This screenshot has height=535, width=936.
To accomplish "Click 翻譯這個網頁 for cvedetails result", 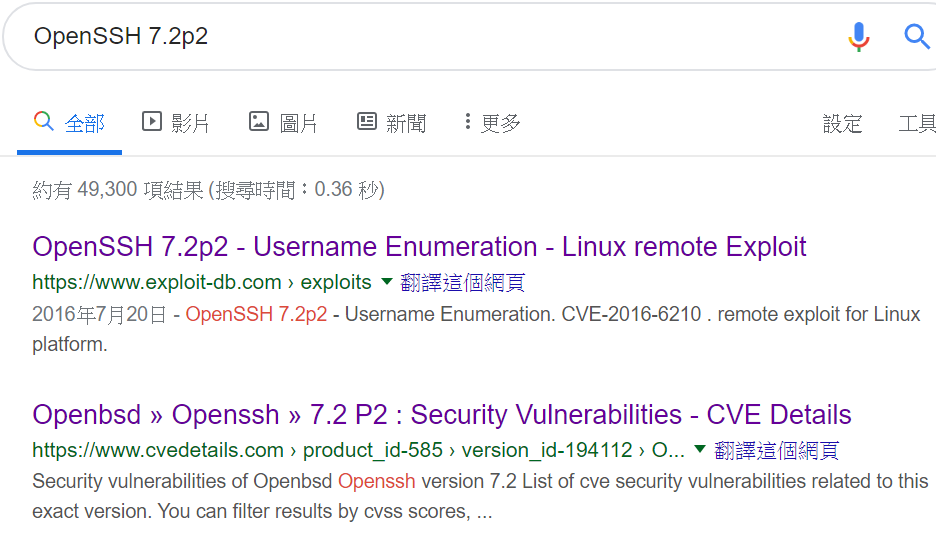I will tap(777, 450).
